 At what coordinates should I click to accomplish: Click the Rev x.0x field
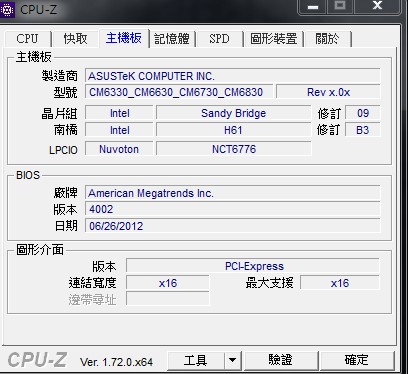click(328, 92)
